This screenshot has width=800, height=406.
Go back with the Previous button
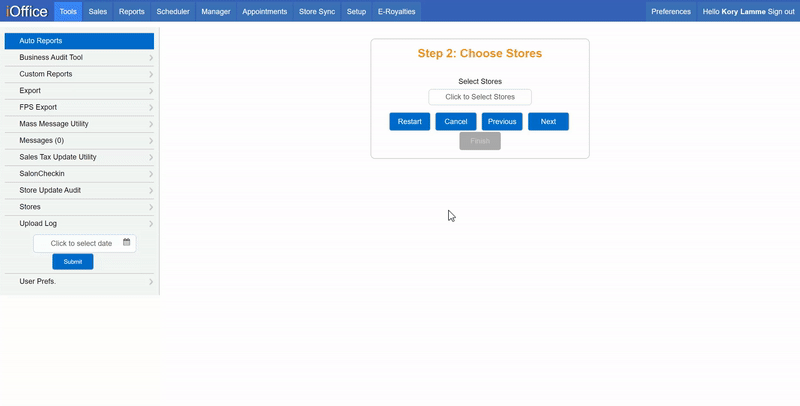pyautogui.click(x=502, y=121)
